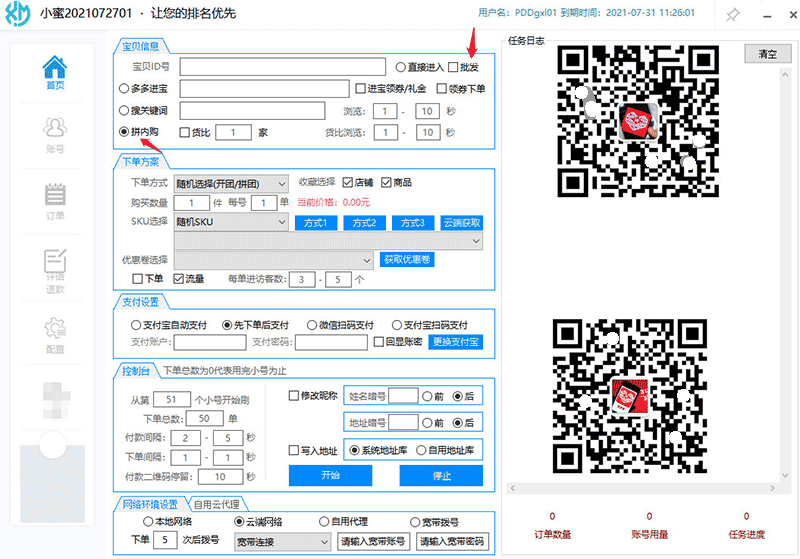Open the 首页 home sidebar icon
800x559 pixels.
coord(55,72)
